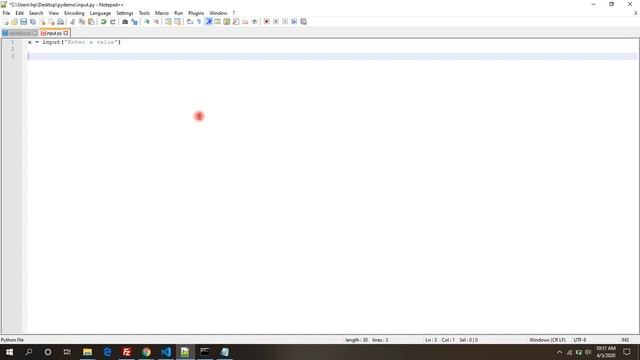Viewport: 640px width, 360px height.
Task: Click the Close All toolbar icon
Action: click(51, 22)
